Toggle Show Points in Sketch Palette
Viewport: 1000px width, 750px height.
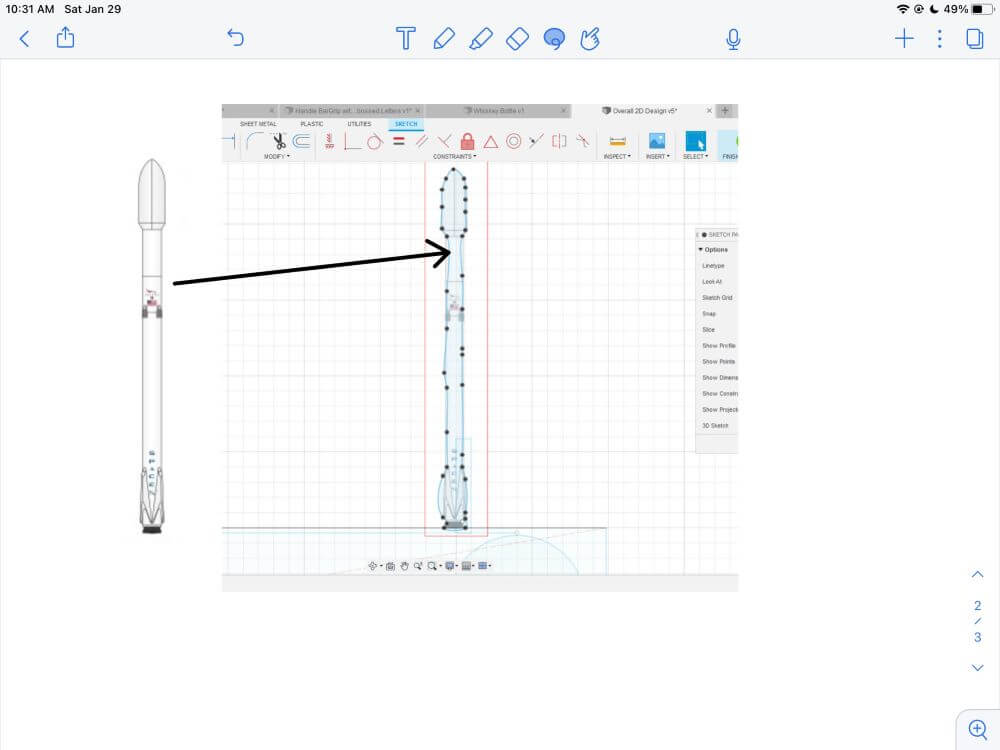pos(718,362)
